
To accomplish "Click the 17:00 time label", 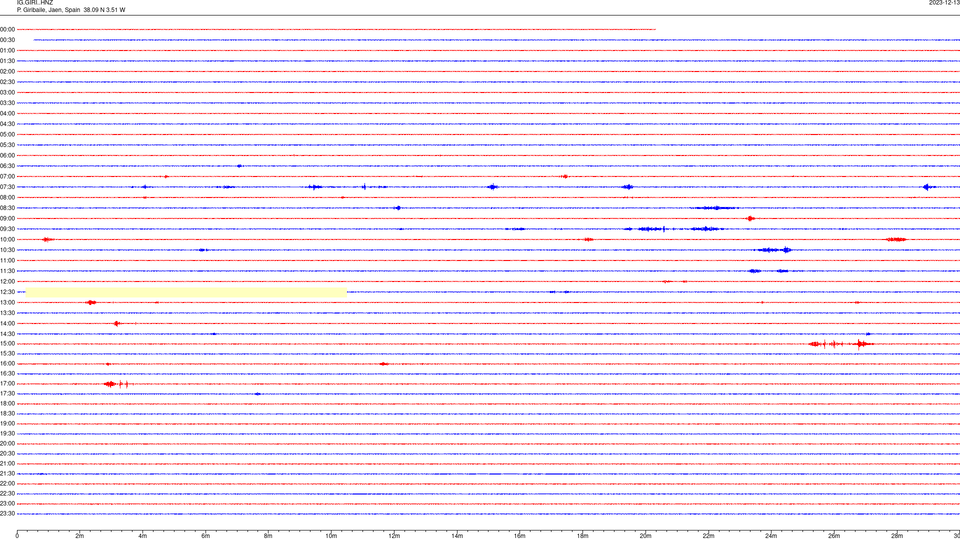I will [7, 384].
